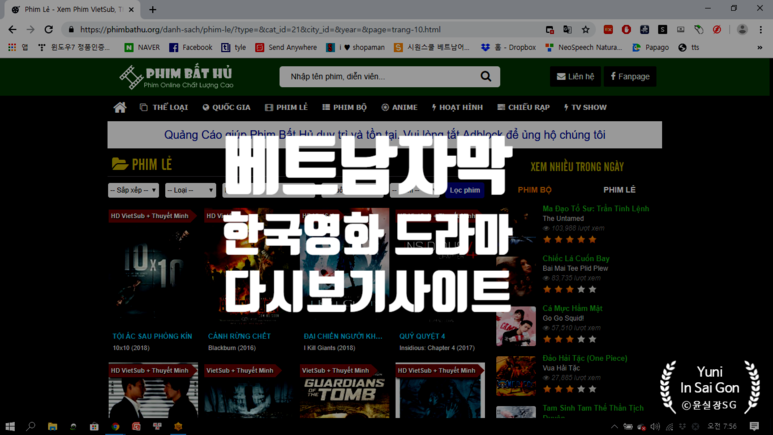Open the Go Go Squid thumbnail
Screen dimensions: 773x435
pyautogui.click(x=516, y=326)
